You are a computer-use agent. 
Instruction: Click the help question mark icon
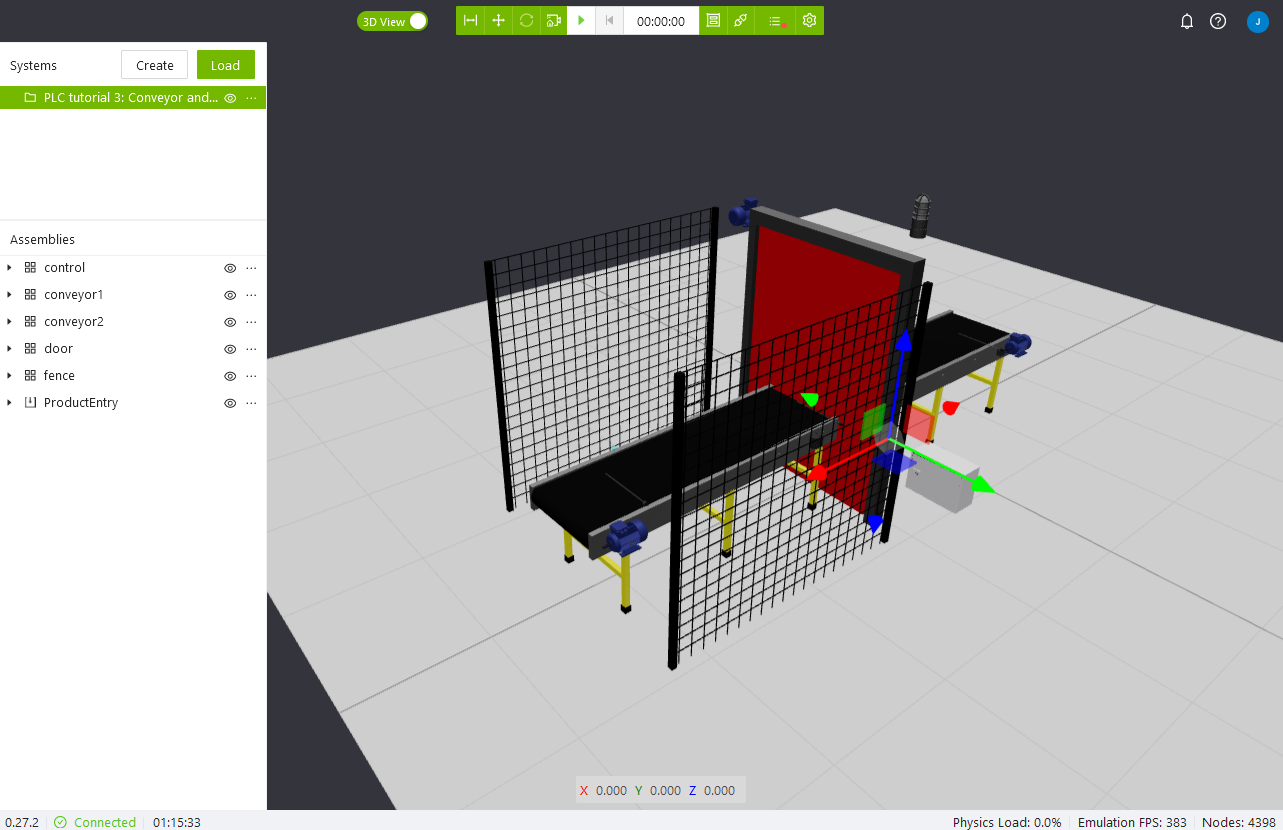tap(1217, 21)
